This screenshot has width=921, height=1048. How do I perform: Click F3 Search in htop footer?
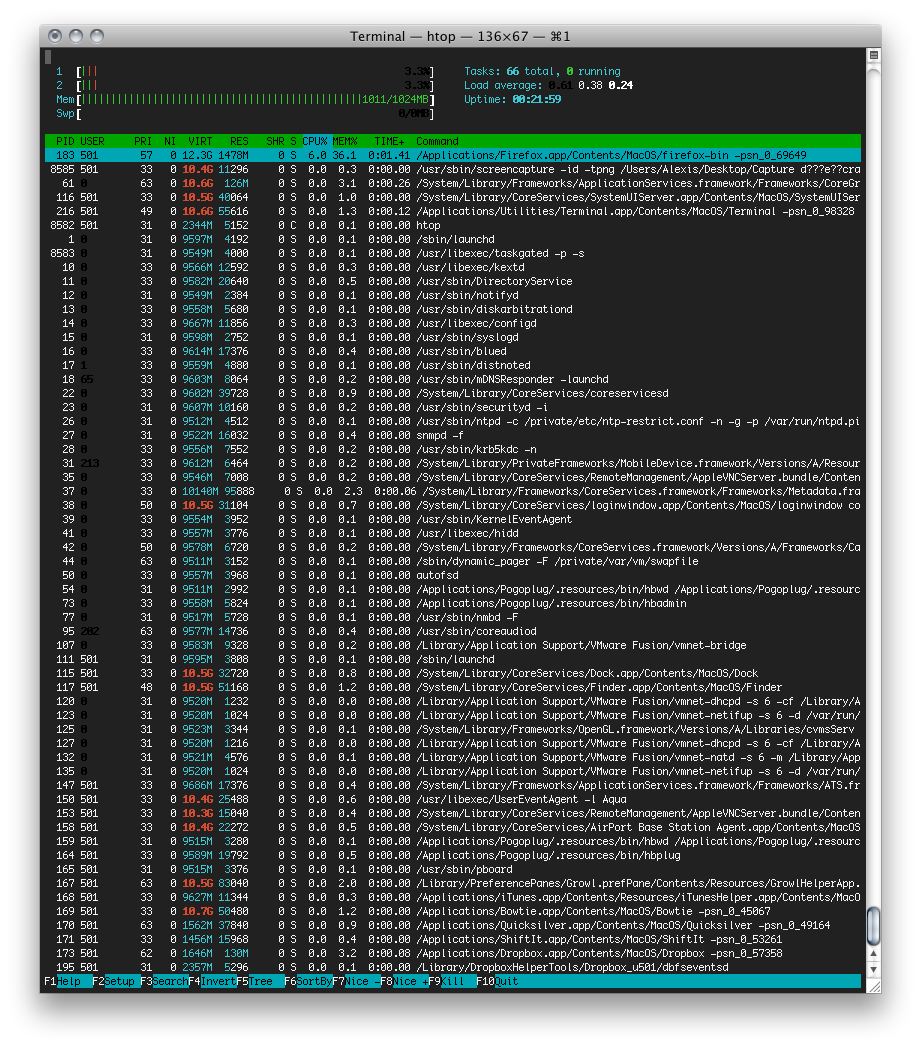[164, 981]
